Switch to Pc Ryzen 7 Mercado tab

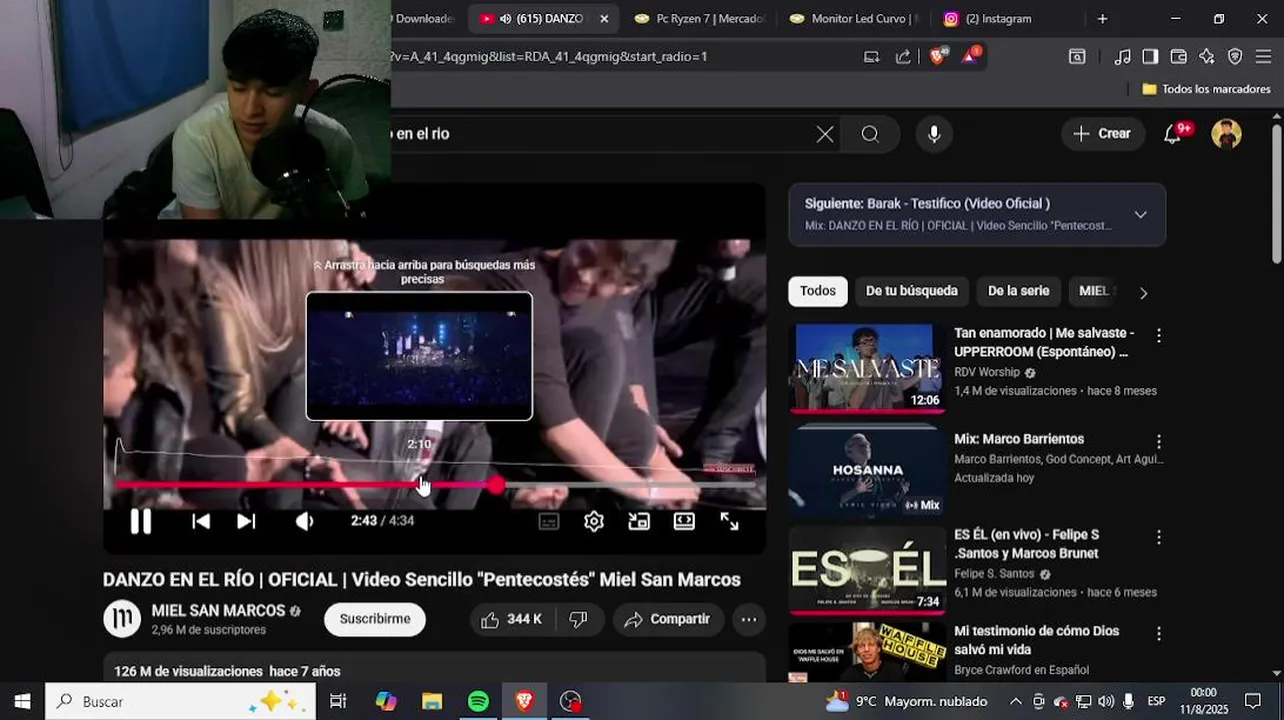pyautogui.click(x=699, y=19)
